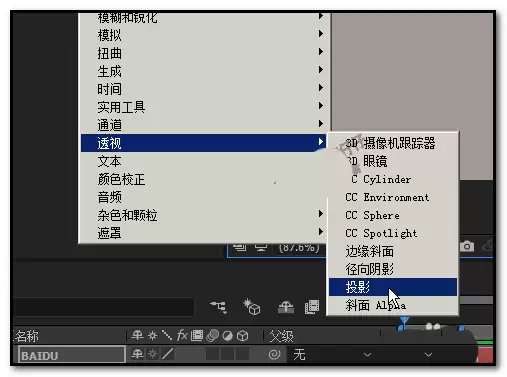Click the fx column header icon
Viewport: 507px width, 377px height.
(182, 335)
